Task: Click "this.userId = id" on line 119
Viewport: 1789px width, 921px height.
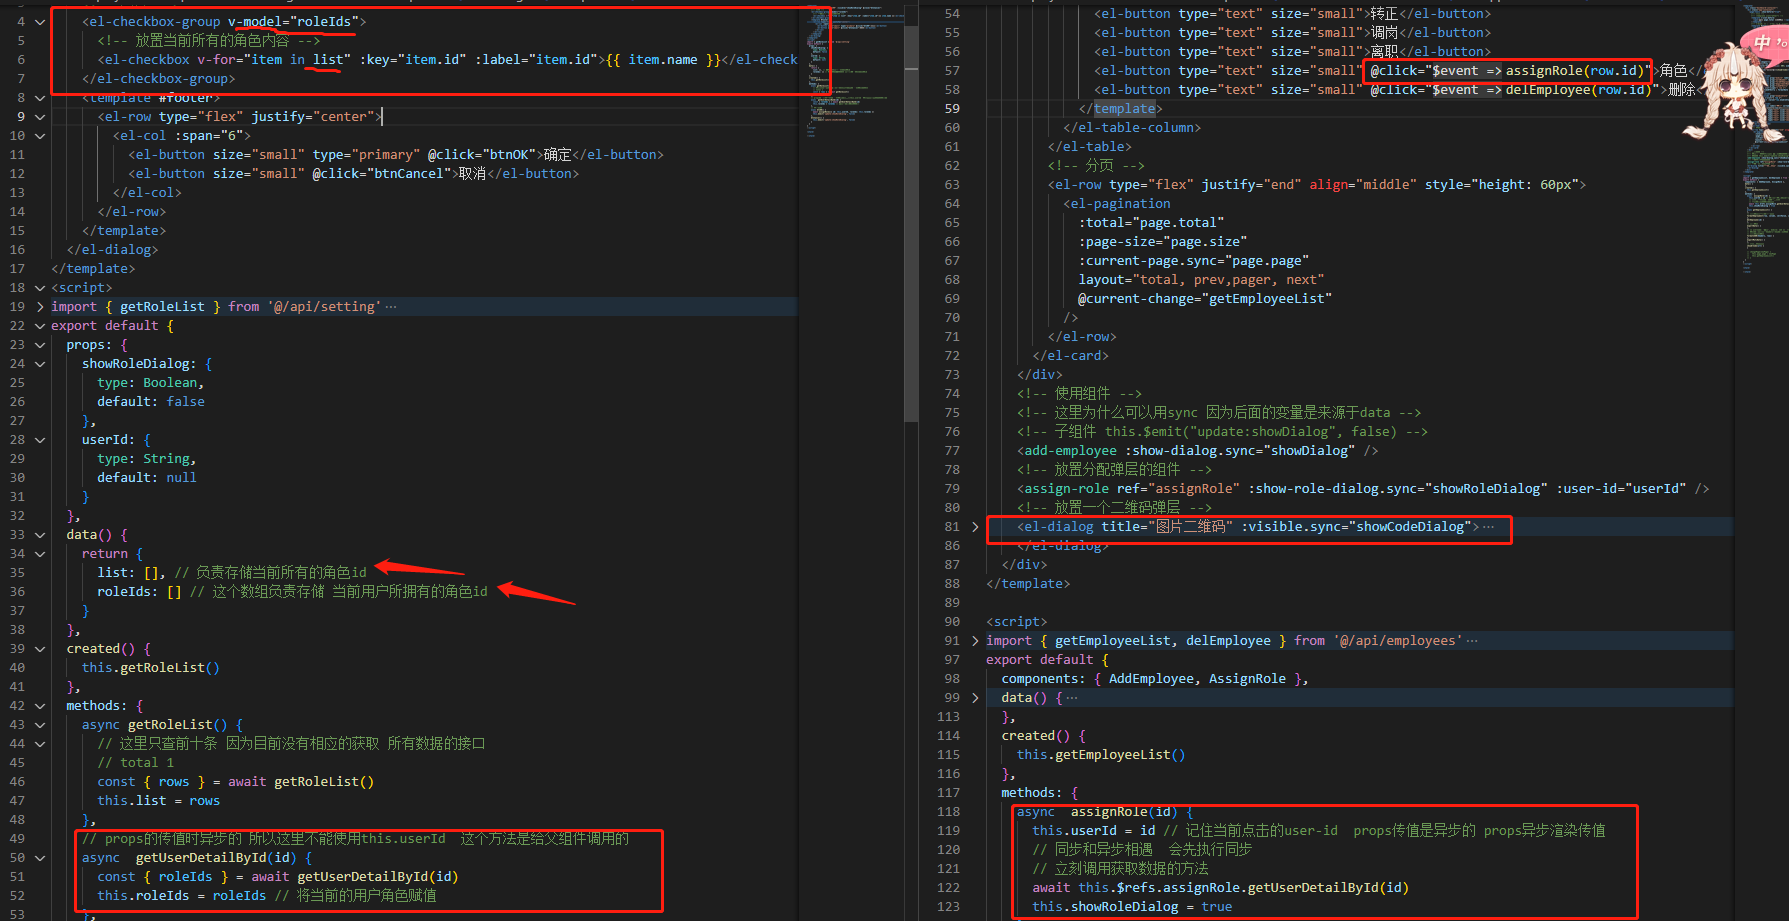Action: click(x=1094, y=831)
